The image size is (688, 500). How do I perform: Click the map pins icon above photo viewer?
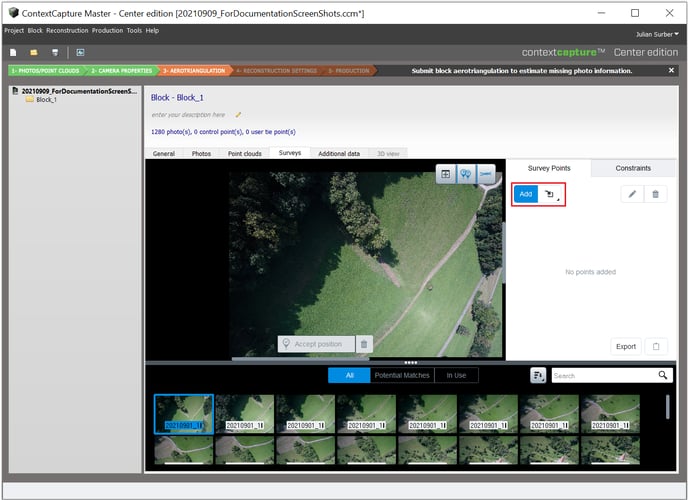point(465,174)
